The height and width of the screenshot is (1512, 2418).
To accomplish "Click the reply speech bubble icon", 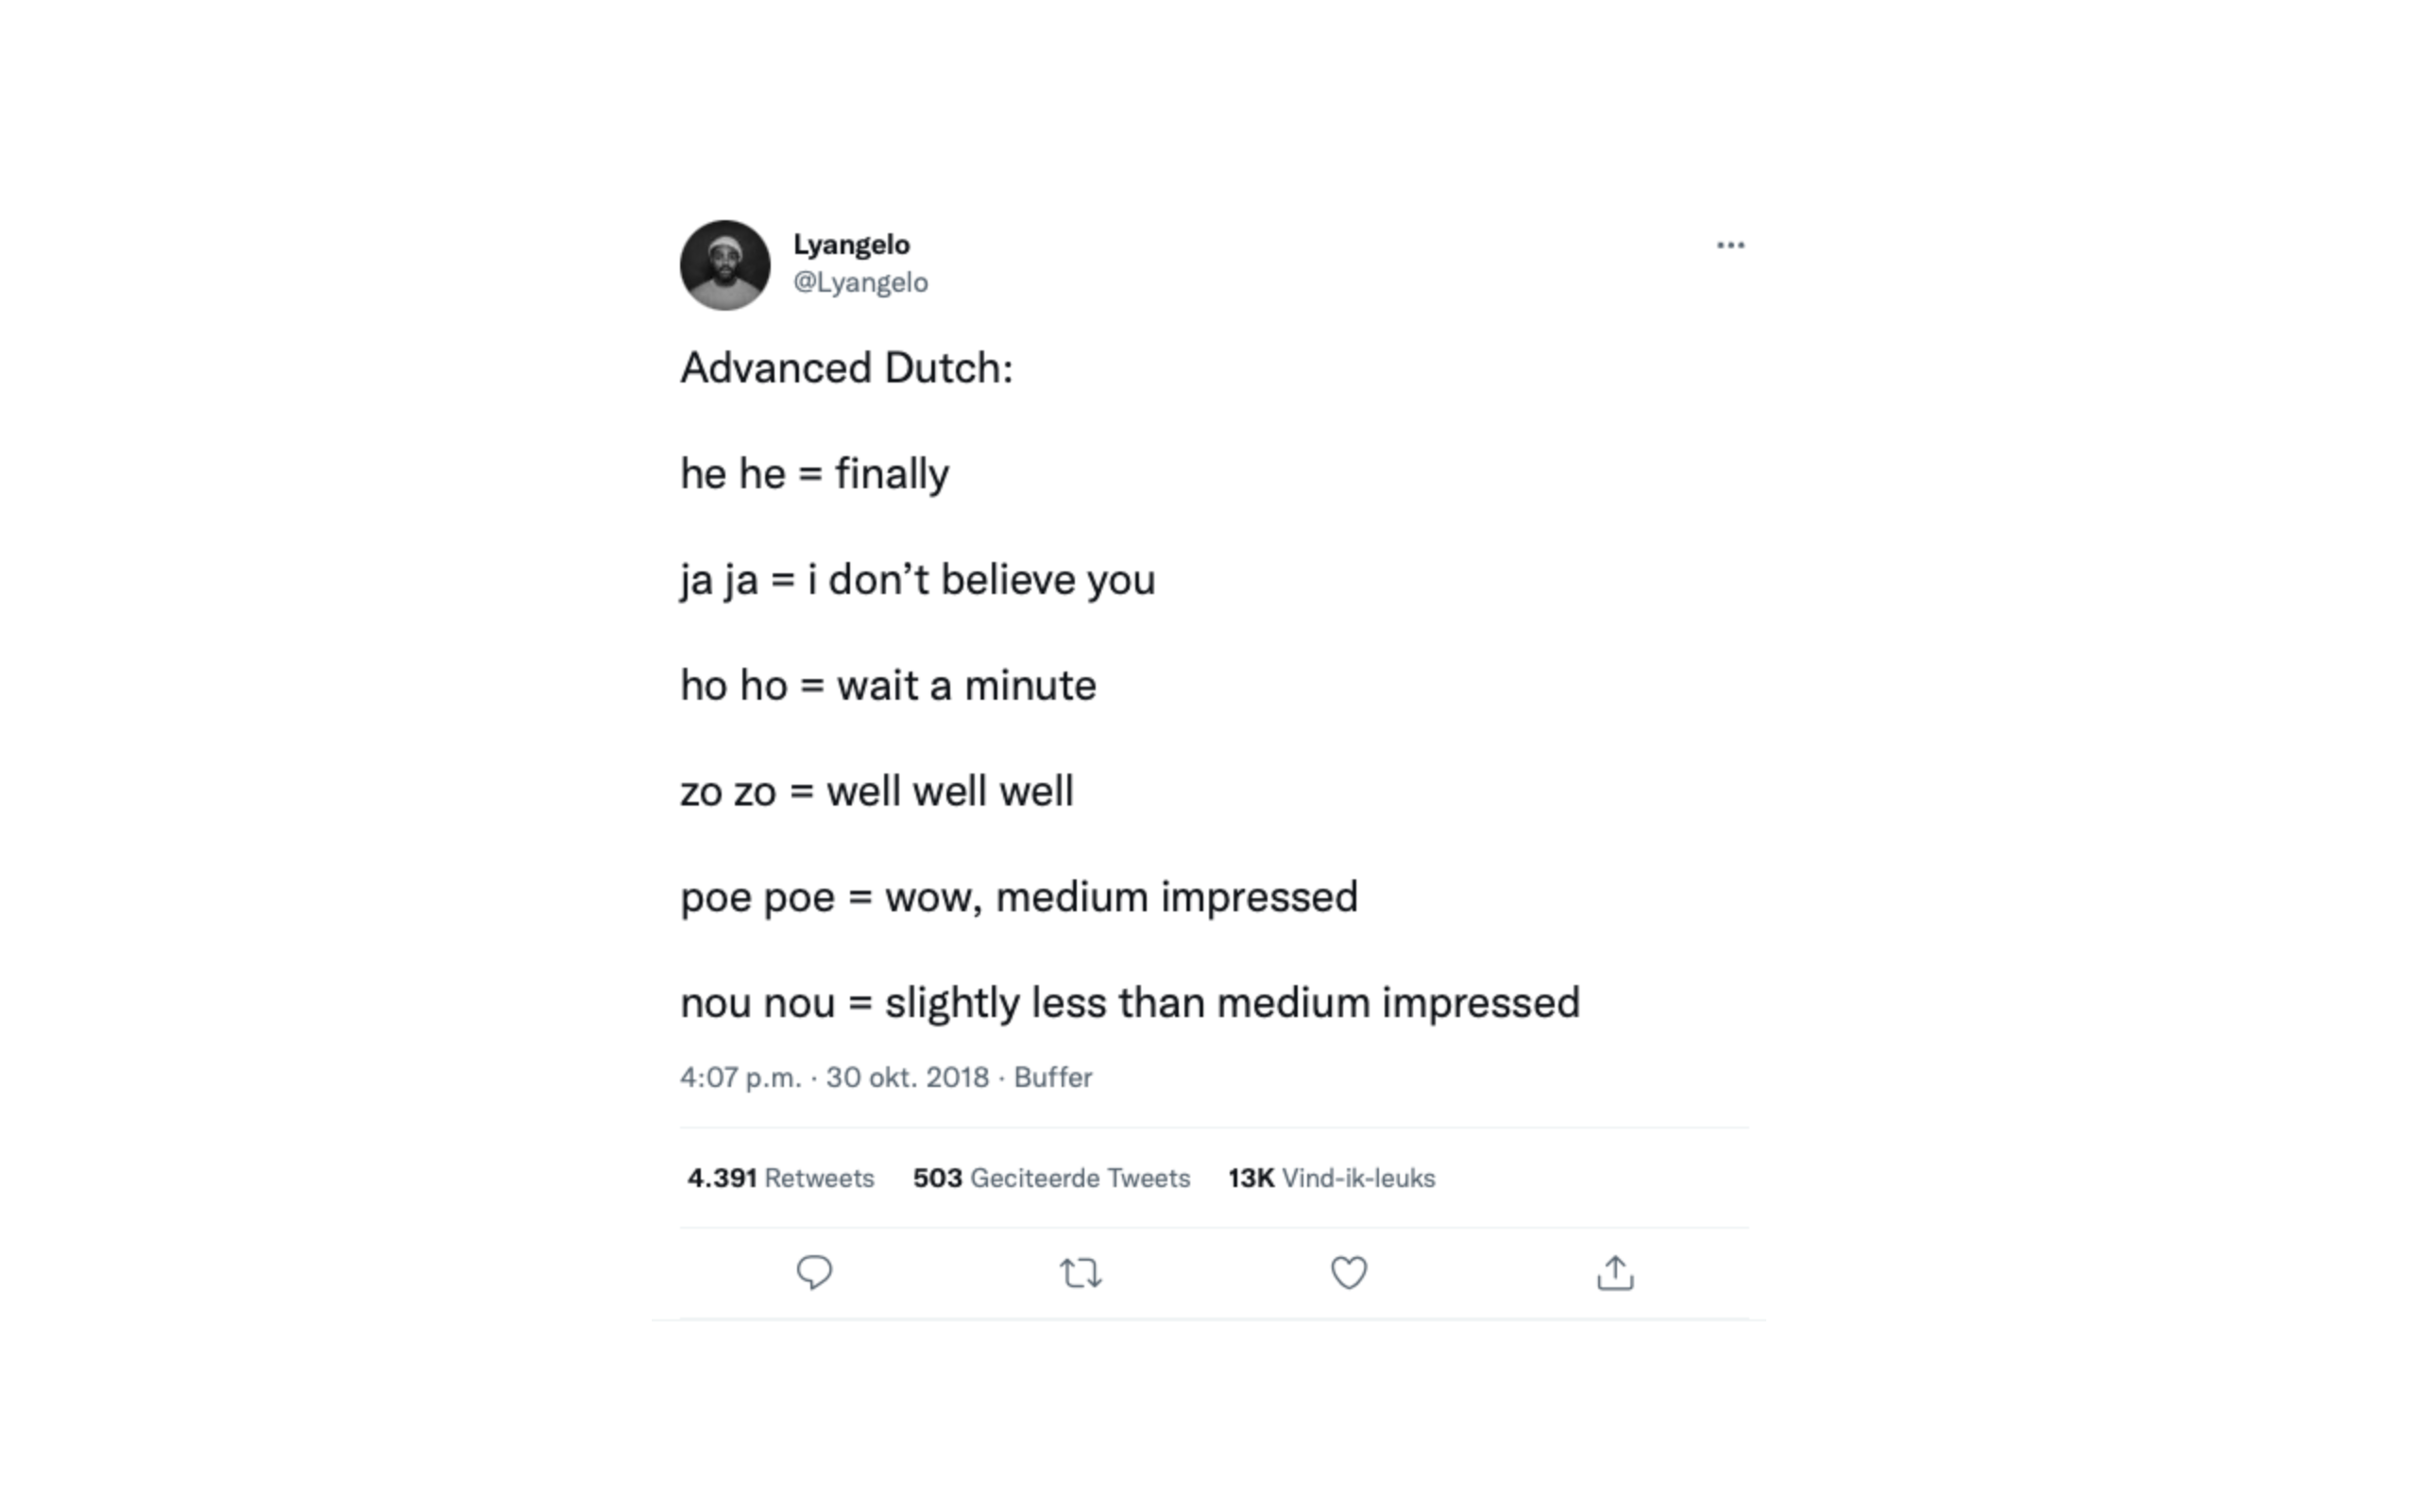I will (x=814, y=1272).
